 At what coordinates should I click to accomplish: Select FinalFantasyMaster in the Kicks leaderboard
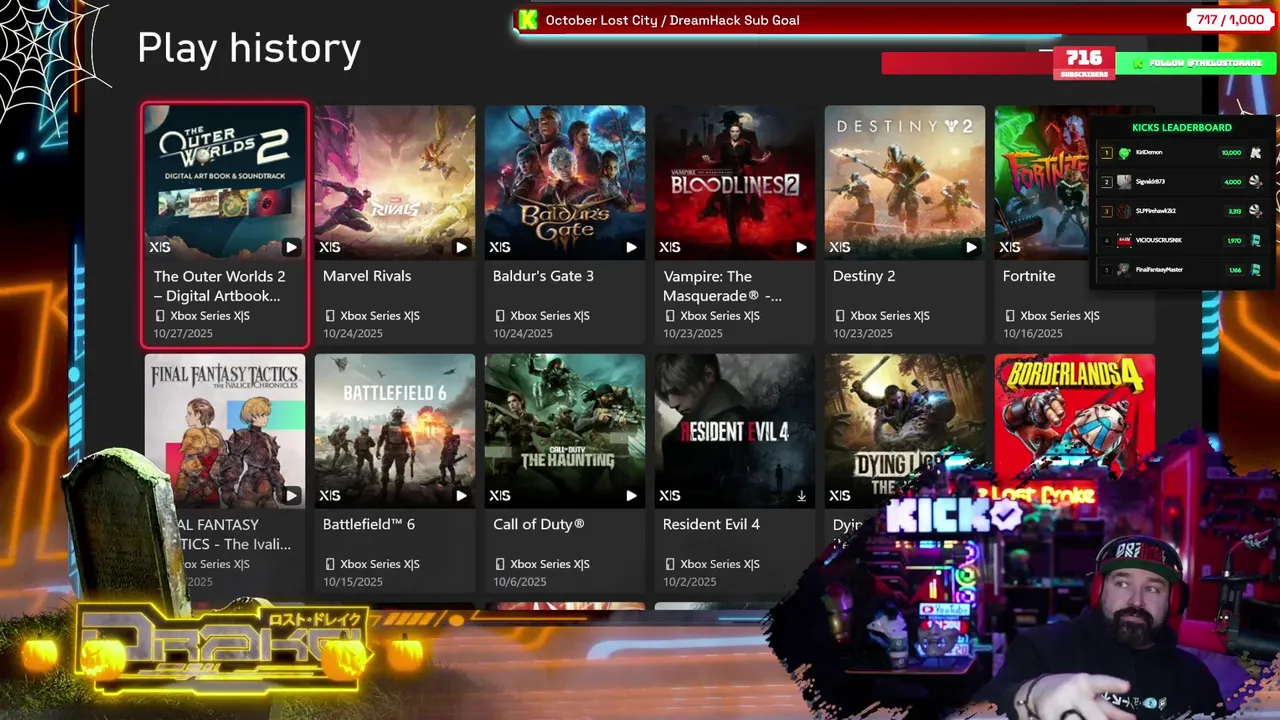(x=1181, y=269)
